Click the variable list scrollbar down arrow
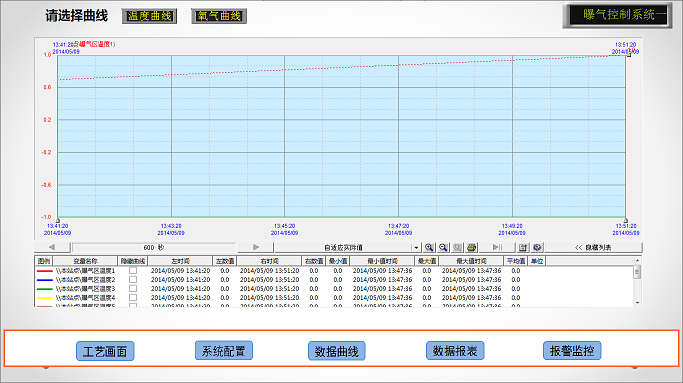683x383 pixels. [x=637, y=303]
